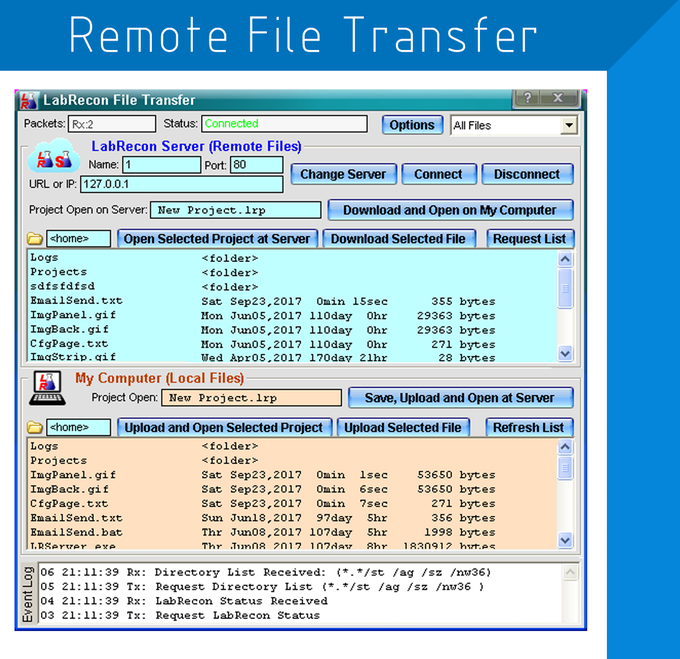The height and width of the screenshot is (659, 680).
Task: Click the local file list scrollbar thumb
Action: [x=565, y=468]
